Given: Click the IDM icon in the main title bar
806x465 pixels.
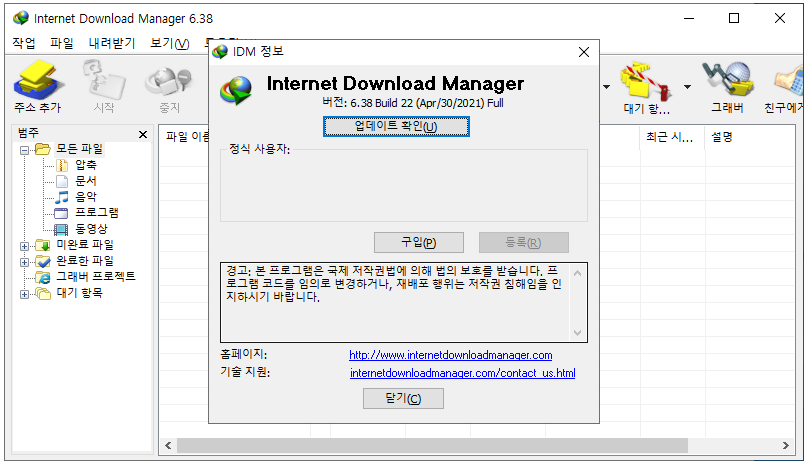Looking at the screenshot, I should pos(21,18).
